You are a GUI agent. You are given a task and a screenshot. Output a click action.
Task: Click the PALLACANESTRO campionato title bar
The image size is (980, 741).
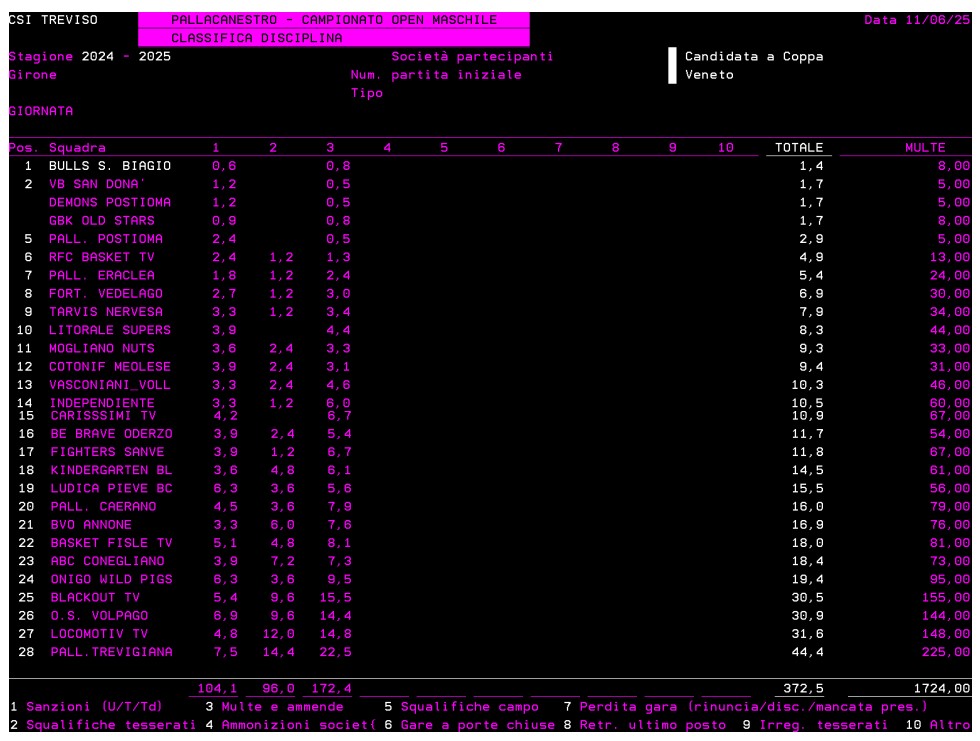(333, 19)
